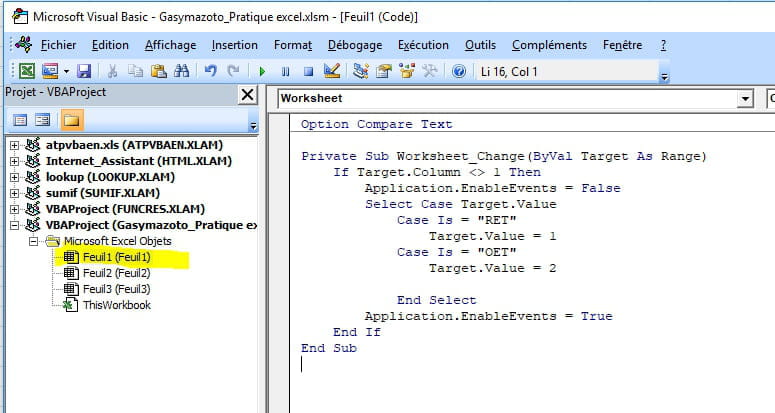Expand the lookup (LOOKUP.XLAM) node
This screenshot has height=413, width=775.
tap(14, 177)
